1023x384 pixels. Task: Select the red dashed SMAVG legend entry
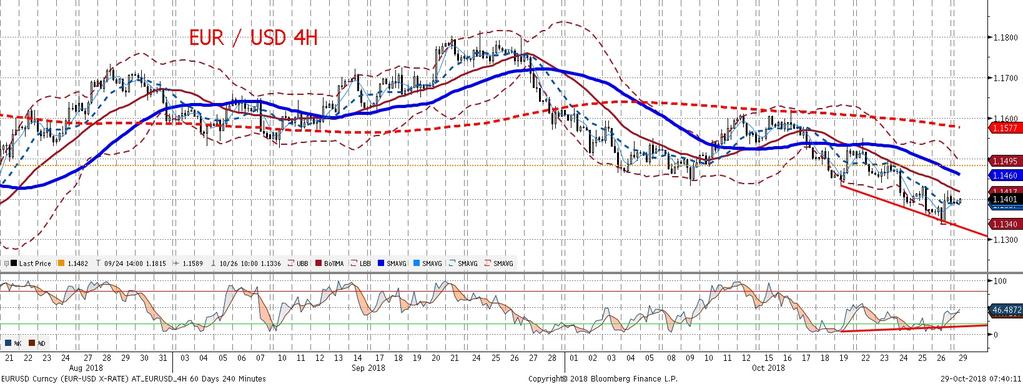point(498,263)
